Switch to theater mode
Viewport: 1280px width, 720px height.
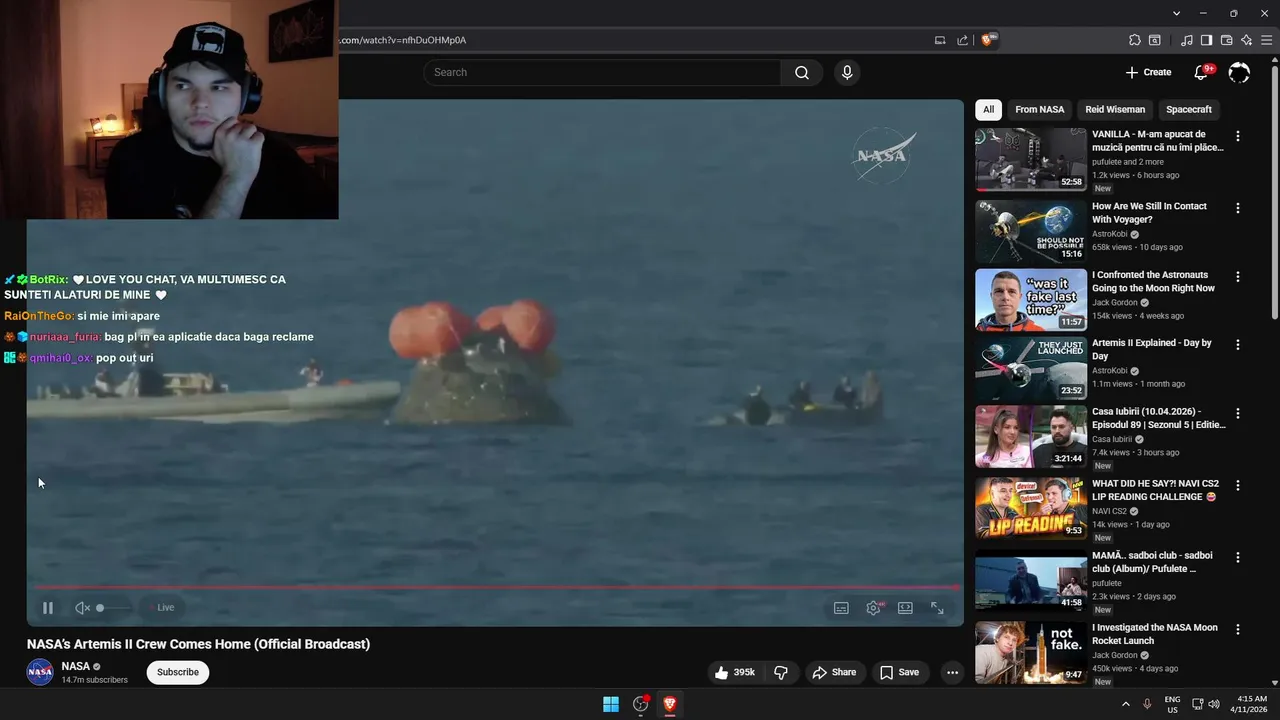pyautogui.click(x=905, y=608)
